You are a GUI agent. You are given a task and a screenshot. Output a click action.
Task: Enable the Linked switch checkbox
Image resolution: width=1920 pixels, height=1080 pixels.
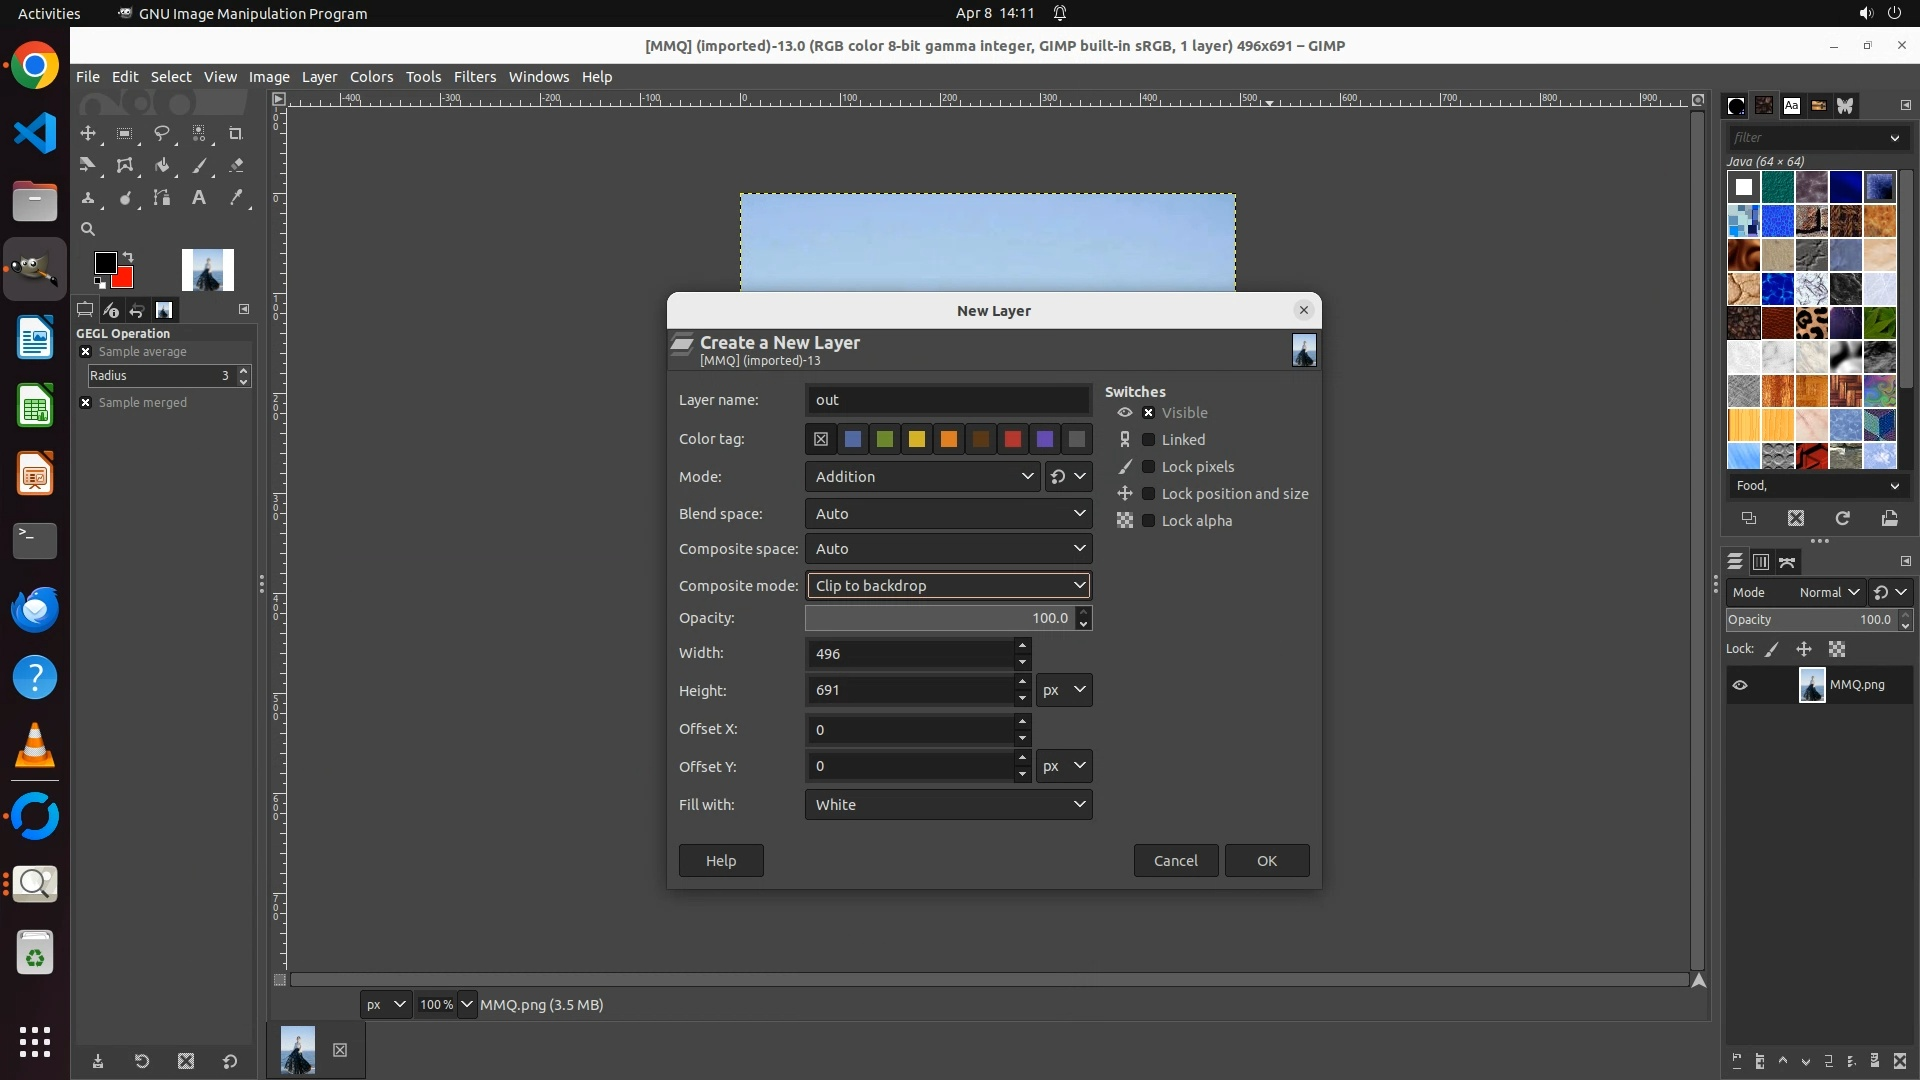[1149, 440]
